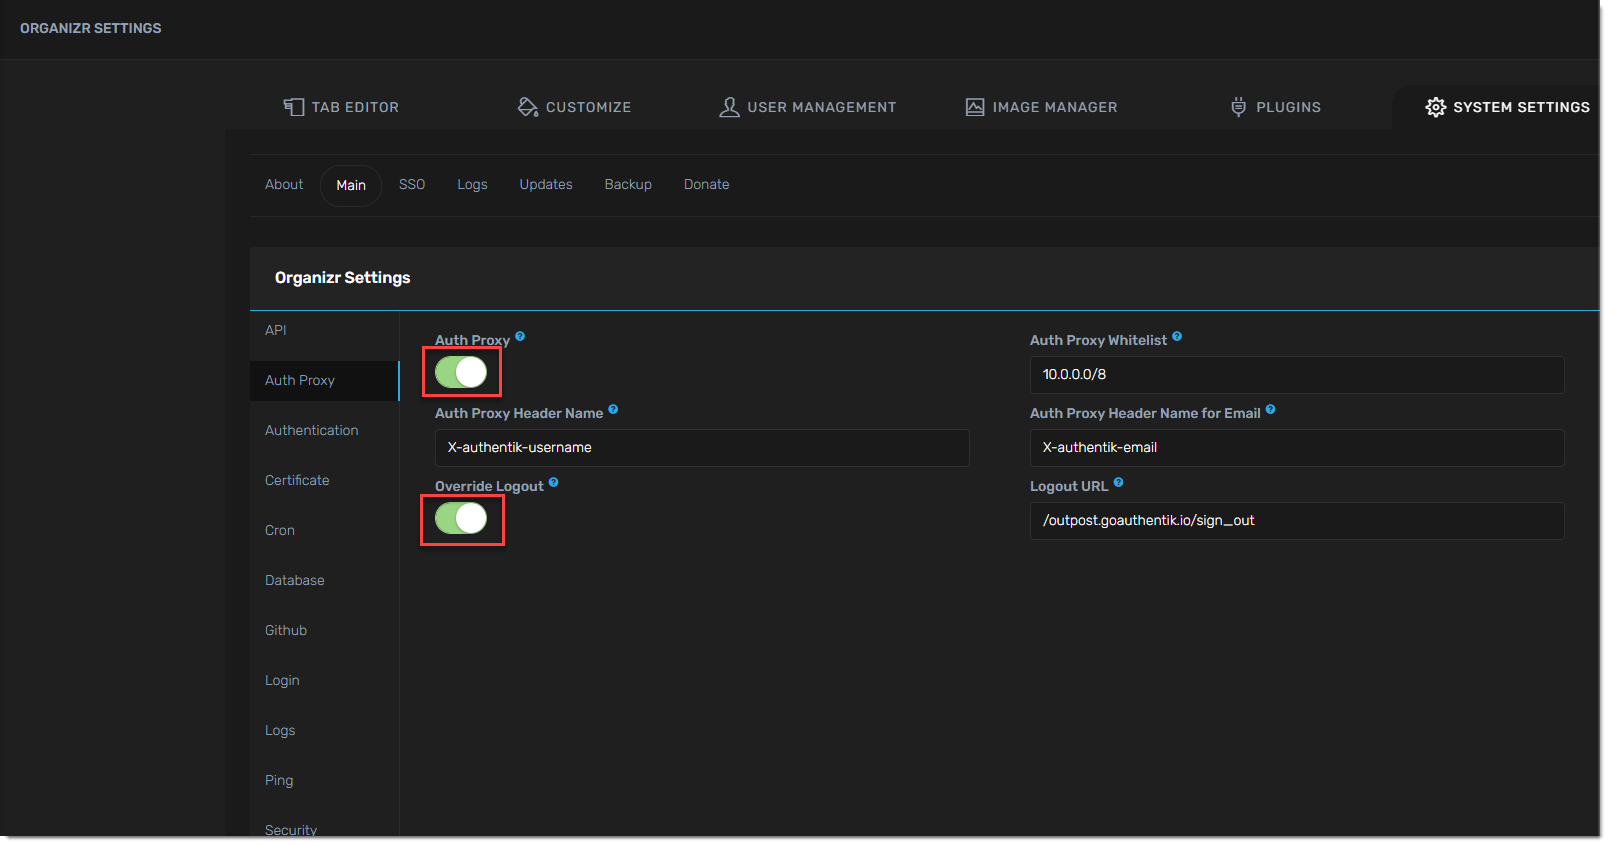
Task: Click help icon beside Auth Proxy Header Name
Action: (613, 410)
